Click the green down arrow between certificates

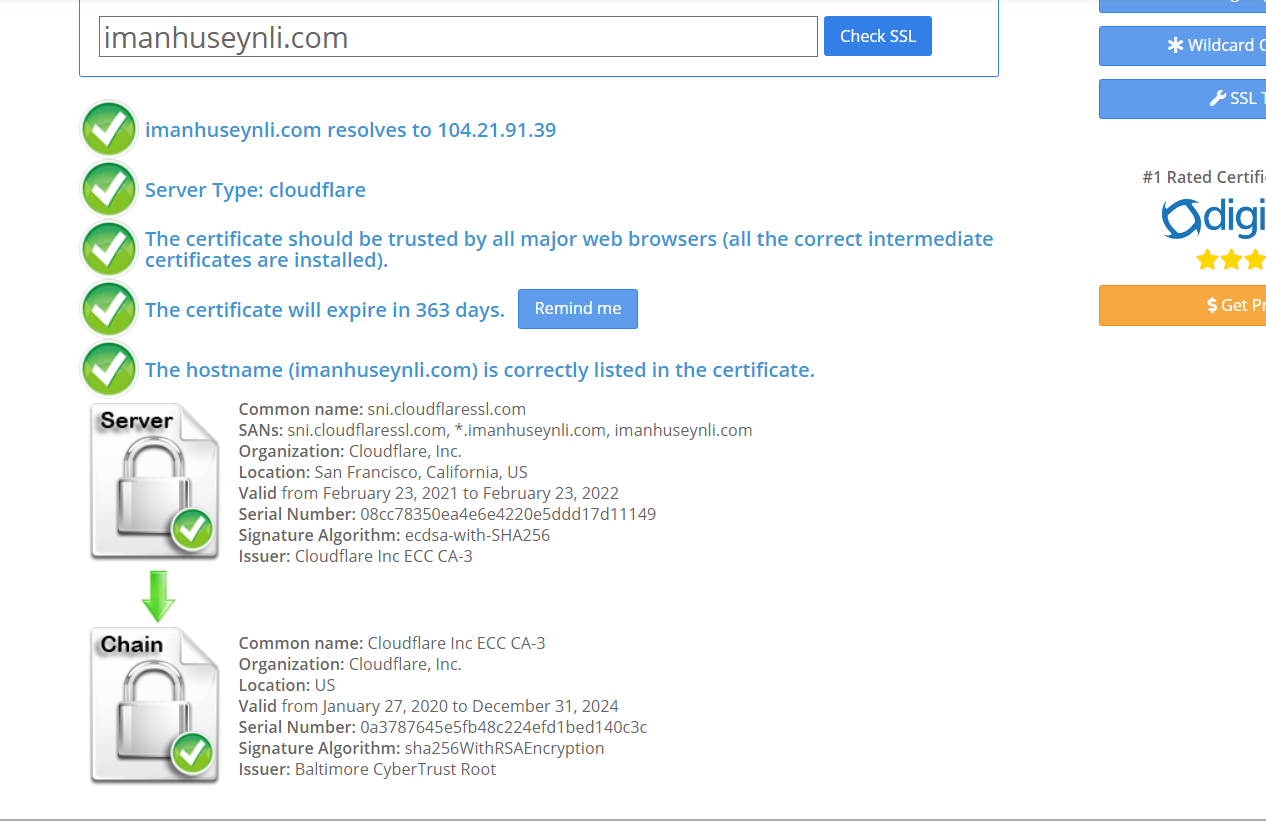click(x=158, y=596)
